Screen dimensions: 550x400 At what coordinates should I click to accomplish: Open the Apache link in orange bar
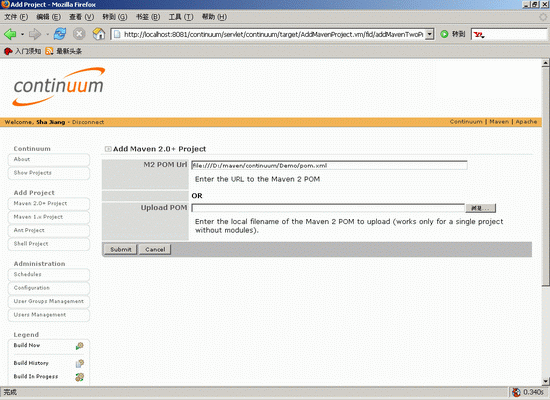526,122
